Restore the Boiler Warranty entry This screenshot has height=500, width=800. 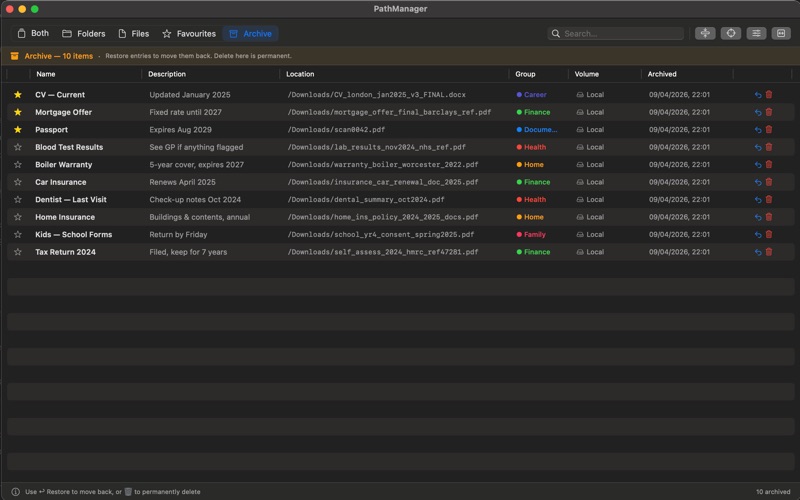(758, 165)
